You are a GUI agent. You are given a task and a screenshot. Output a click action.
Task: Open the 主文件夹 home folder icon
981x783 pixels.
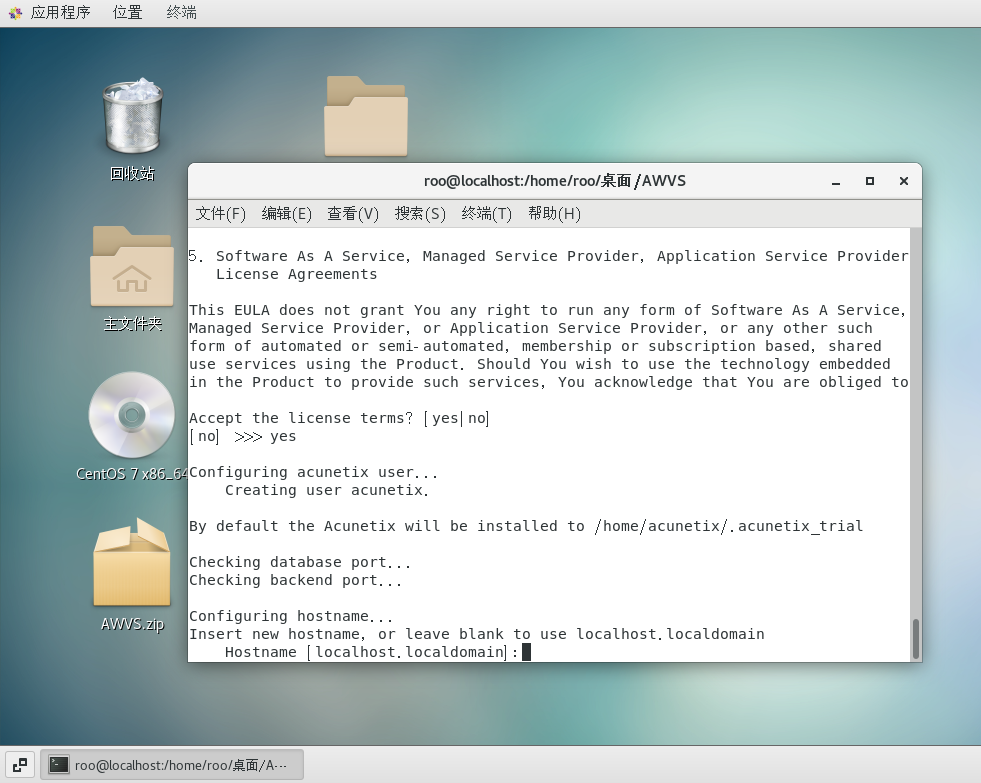(132, 266)
